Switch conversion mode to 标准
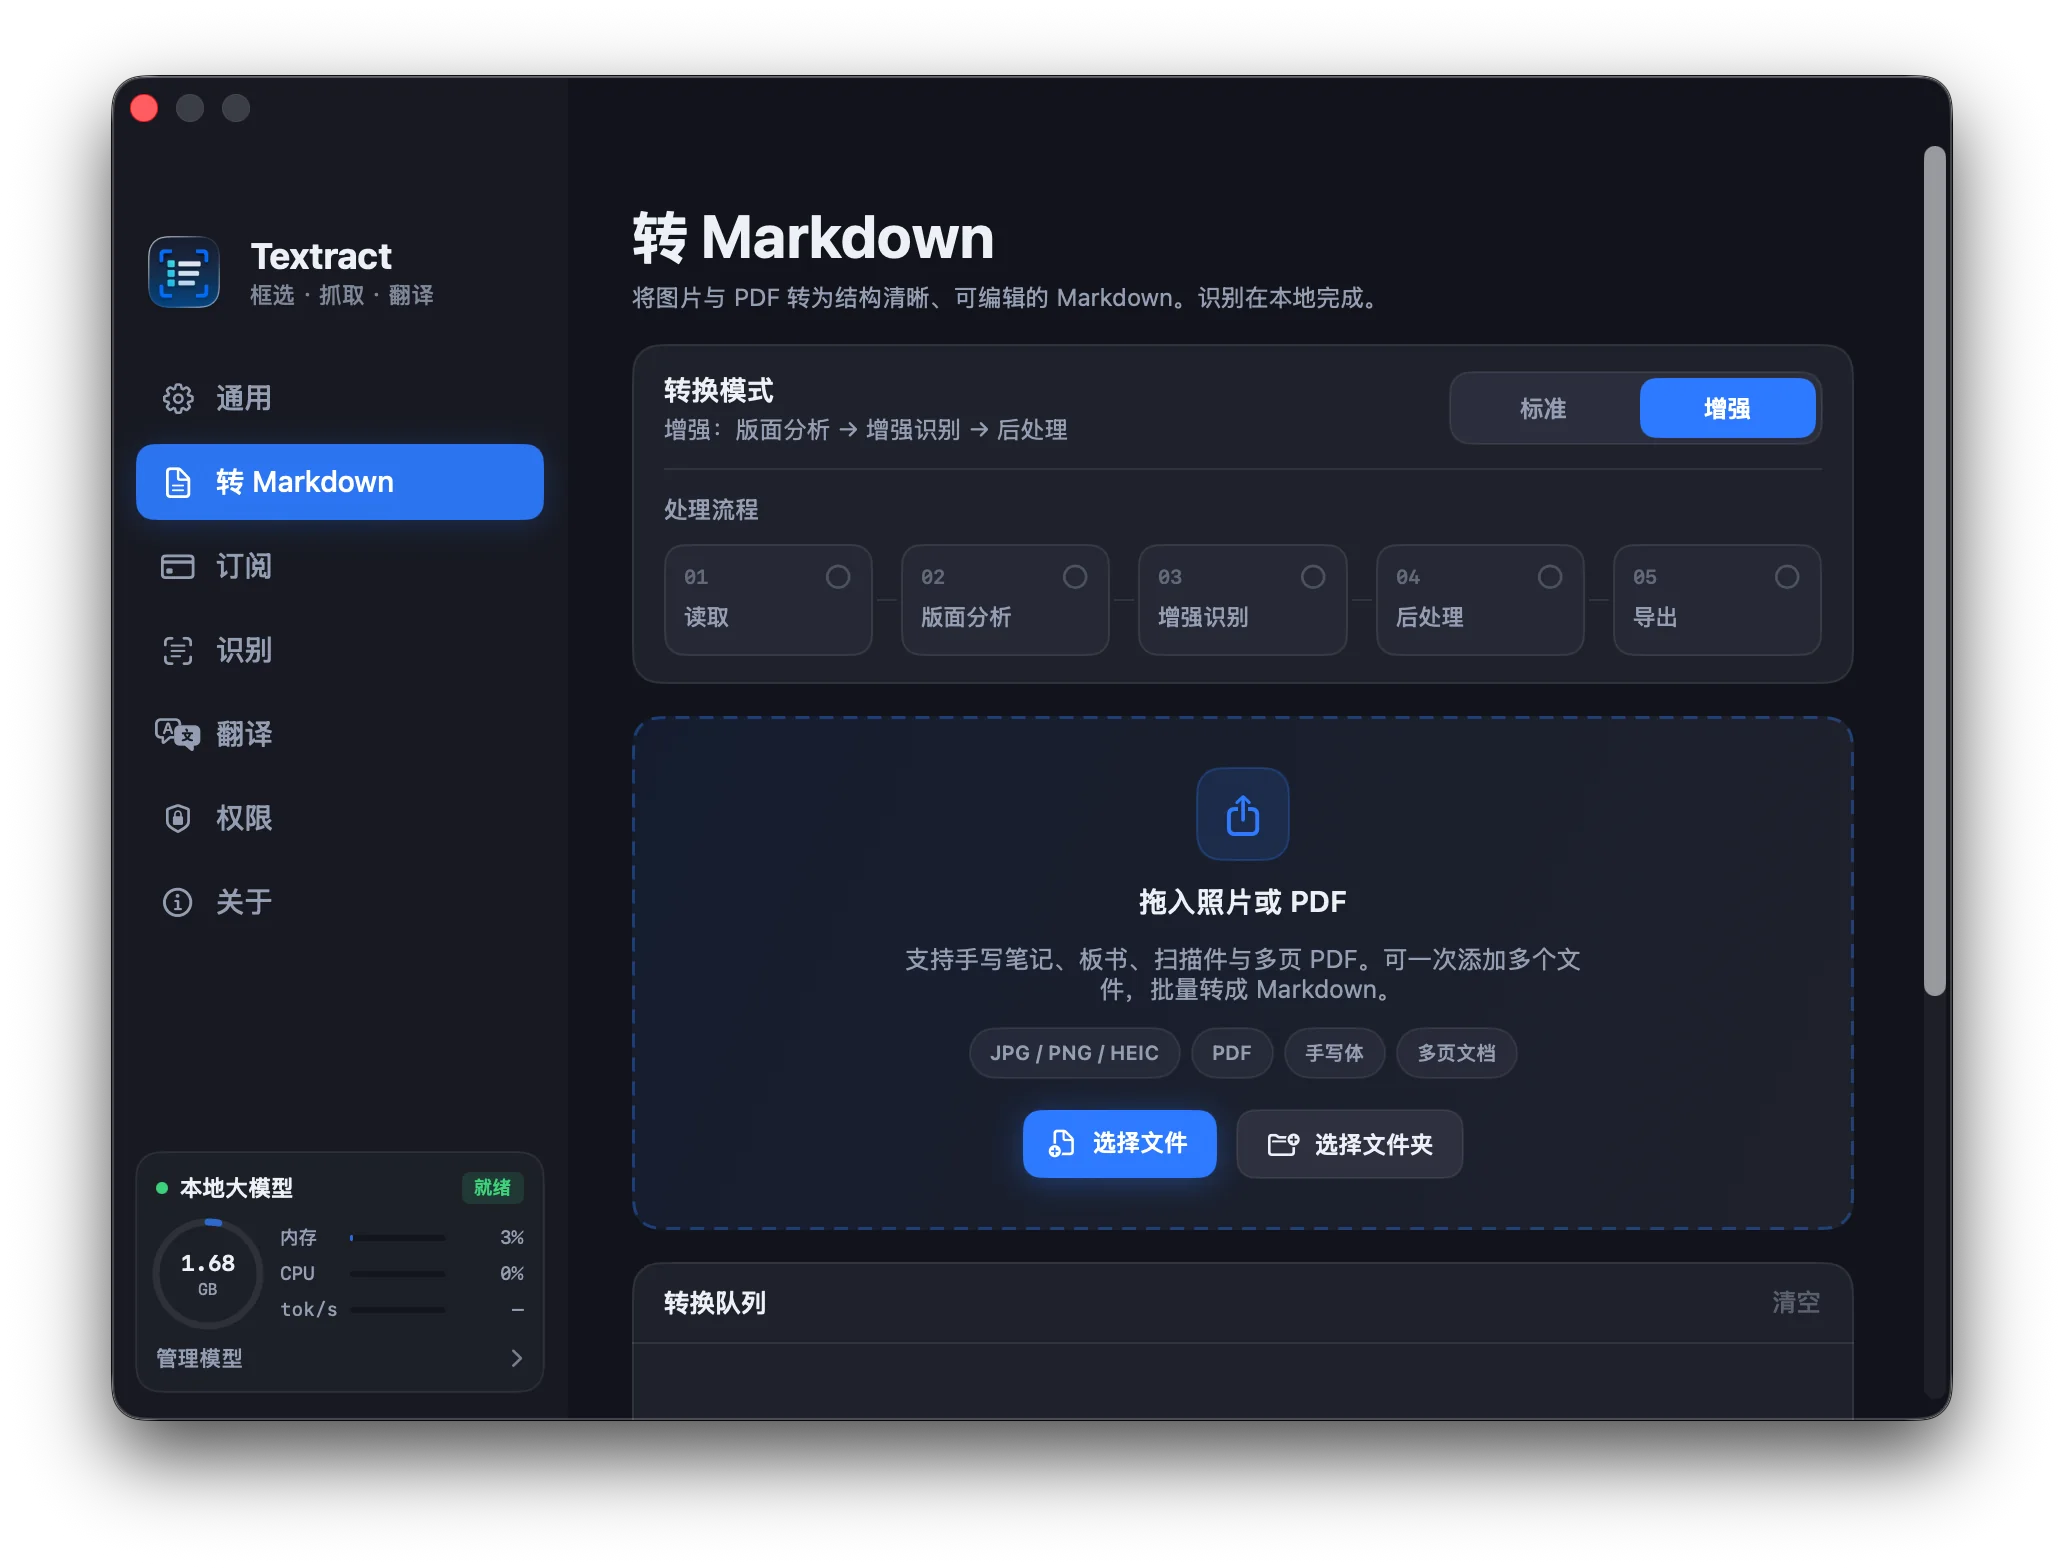Screen dimensions: 2064x1568 click(x=1543, y=408)
